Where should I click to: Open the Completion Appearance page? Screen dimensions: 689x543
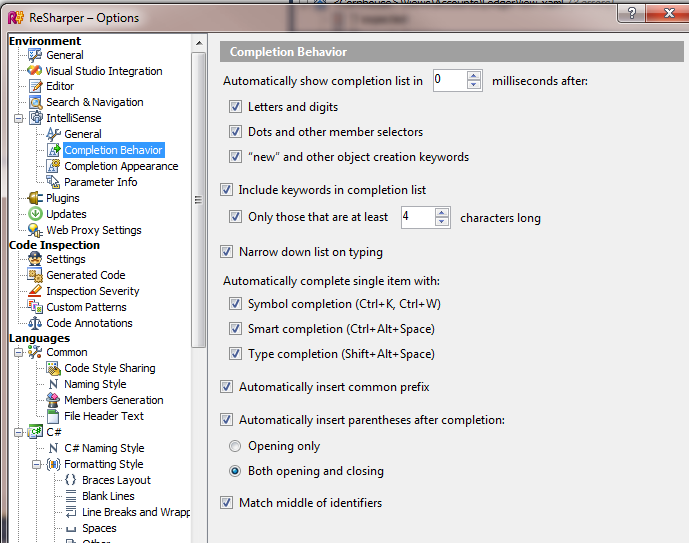pyautogui.click(x=121, y=166)
